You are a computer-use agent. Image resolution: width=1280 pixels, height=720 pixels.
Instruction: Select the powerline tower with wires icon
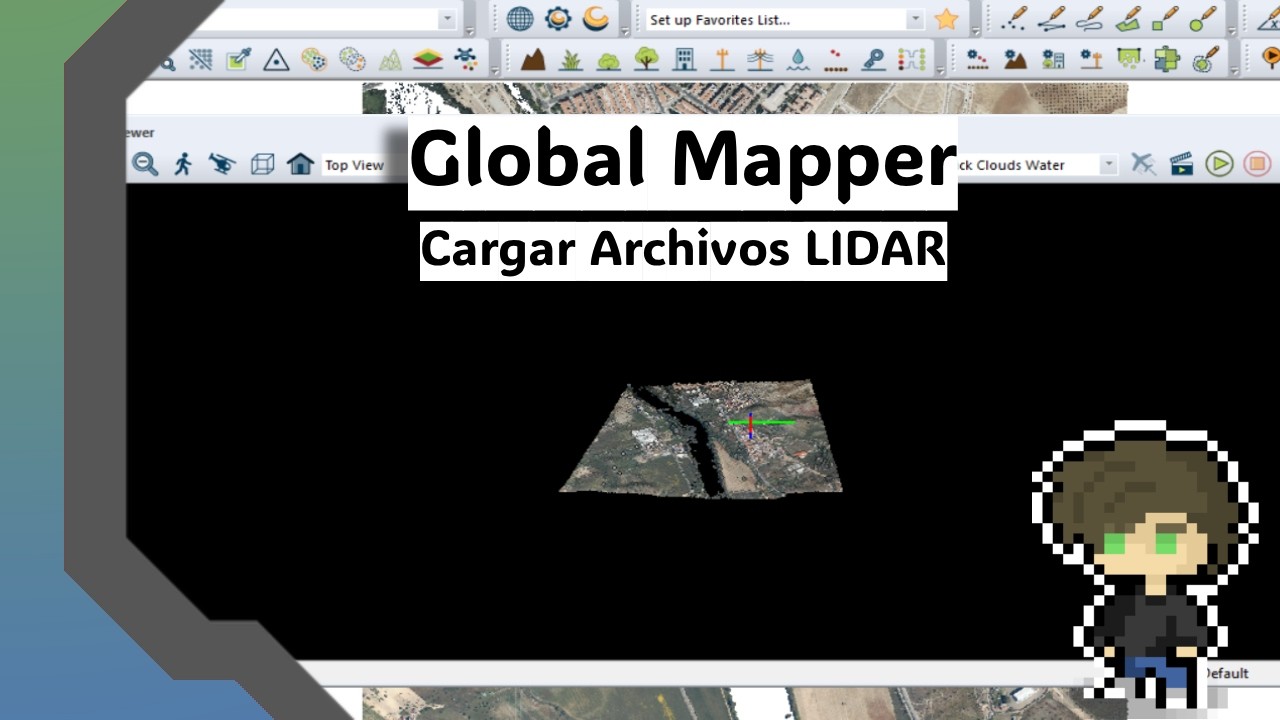coord(760,59)
